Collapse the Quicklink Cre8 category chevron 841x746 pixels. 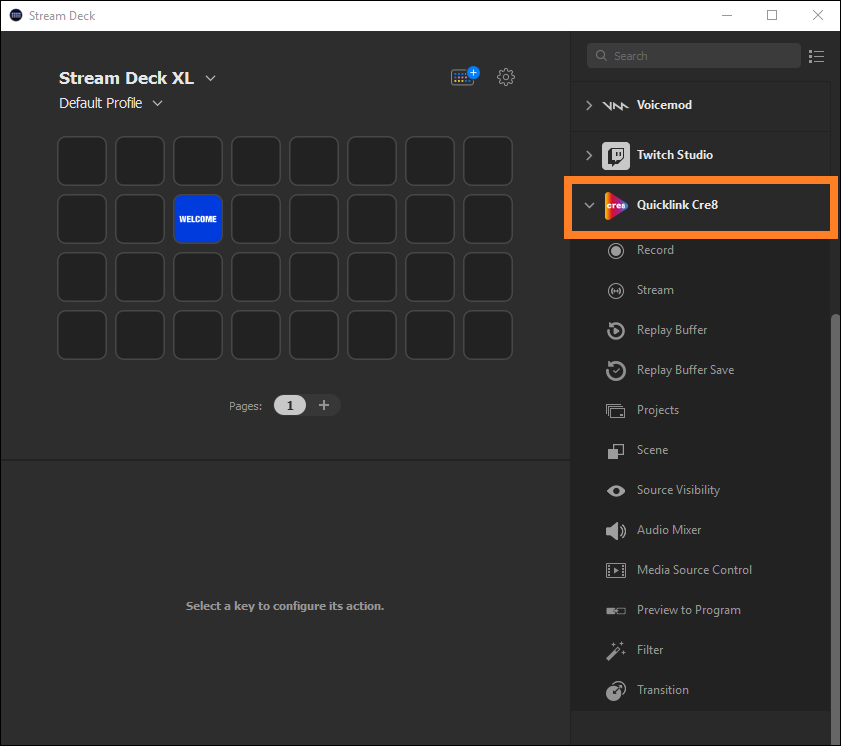(x=589, y=205)
